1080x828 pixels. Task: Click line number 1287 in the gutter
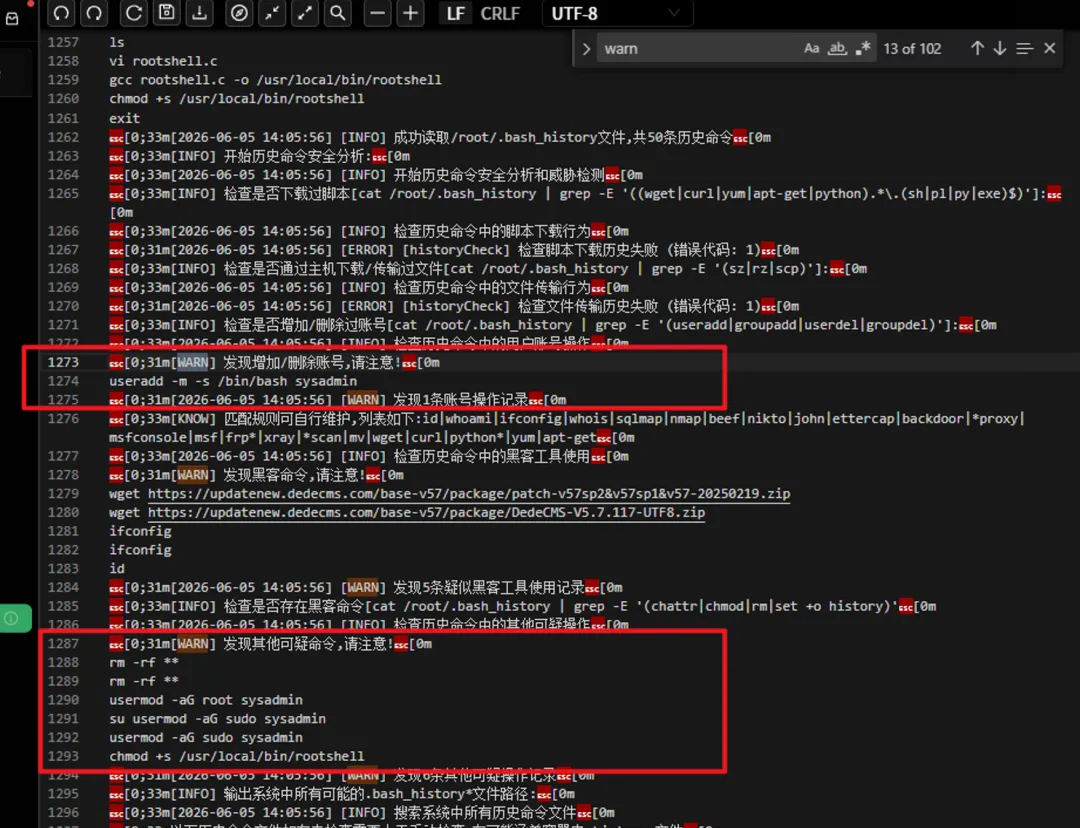(63, 643)
